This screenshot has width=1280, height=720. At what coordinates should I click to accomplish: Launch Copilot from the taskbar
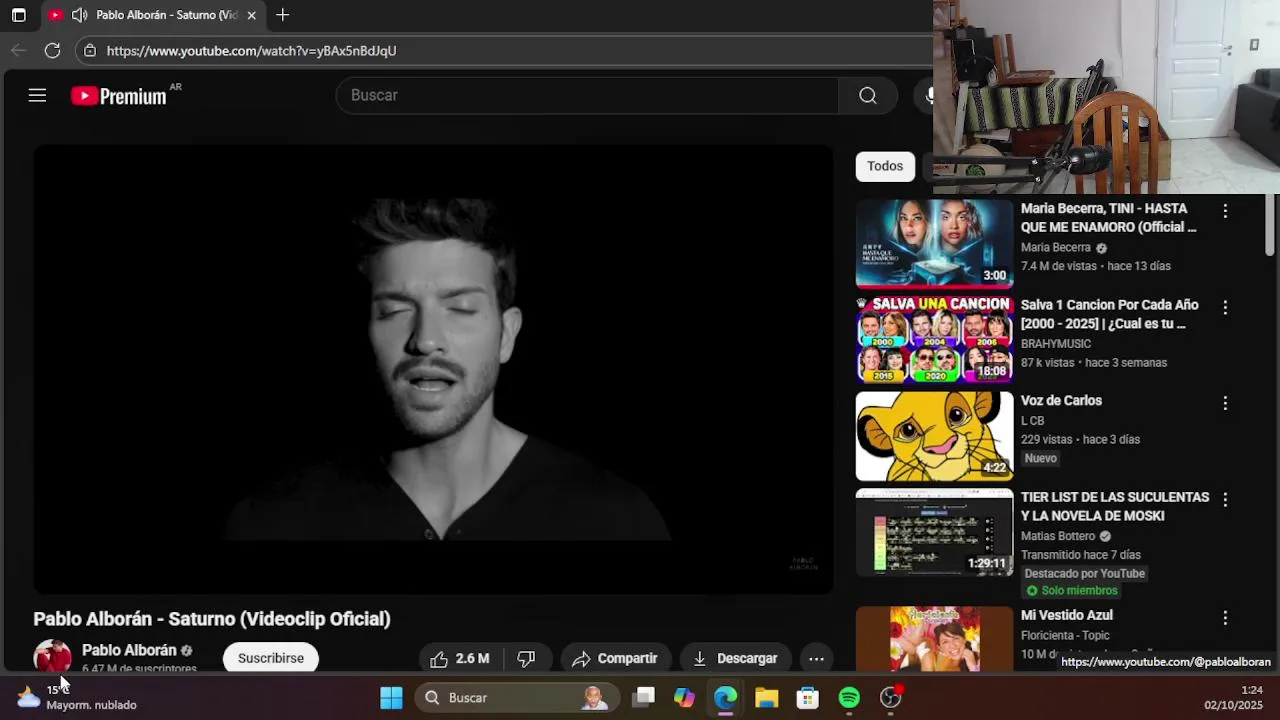(x=684, y=697)
